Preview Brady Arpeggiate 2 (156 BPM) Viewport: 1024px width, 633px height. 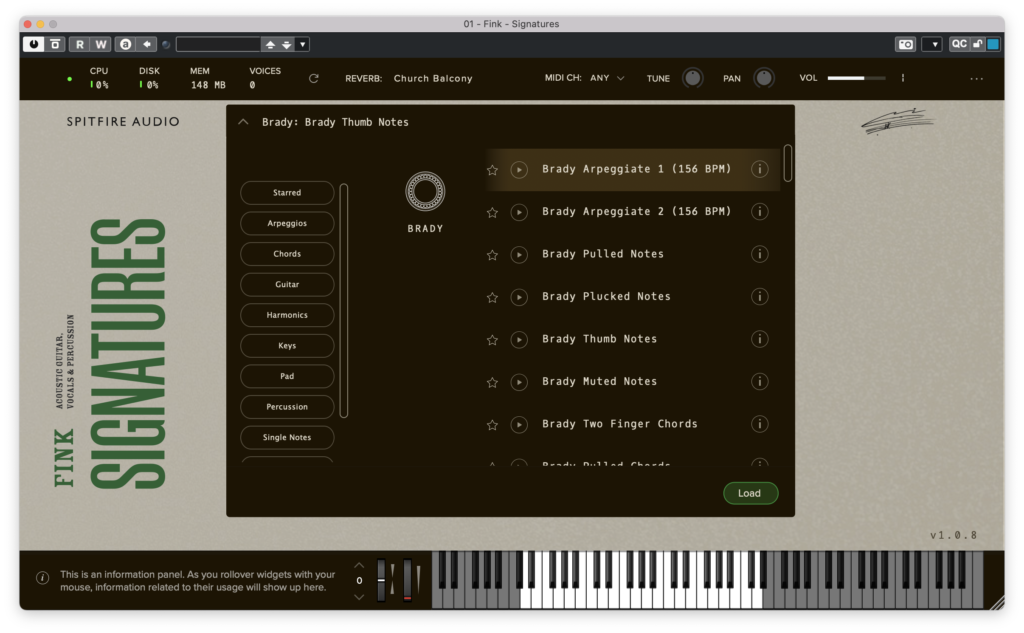pyautogui.click(x=519, y=212)
